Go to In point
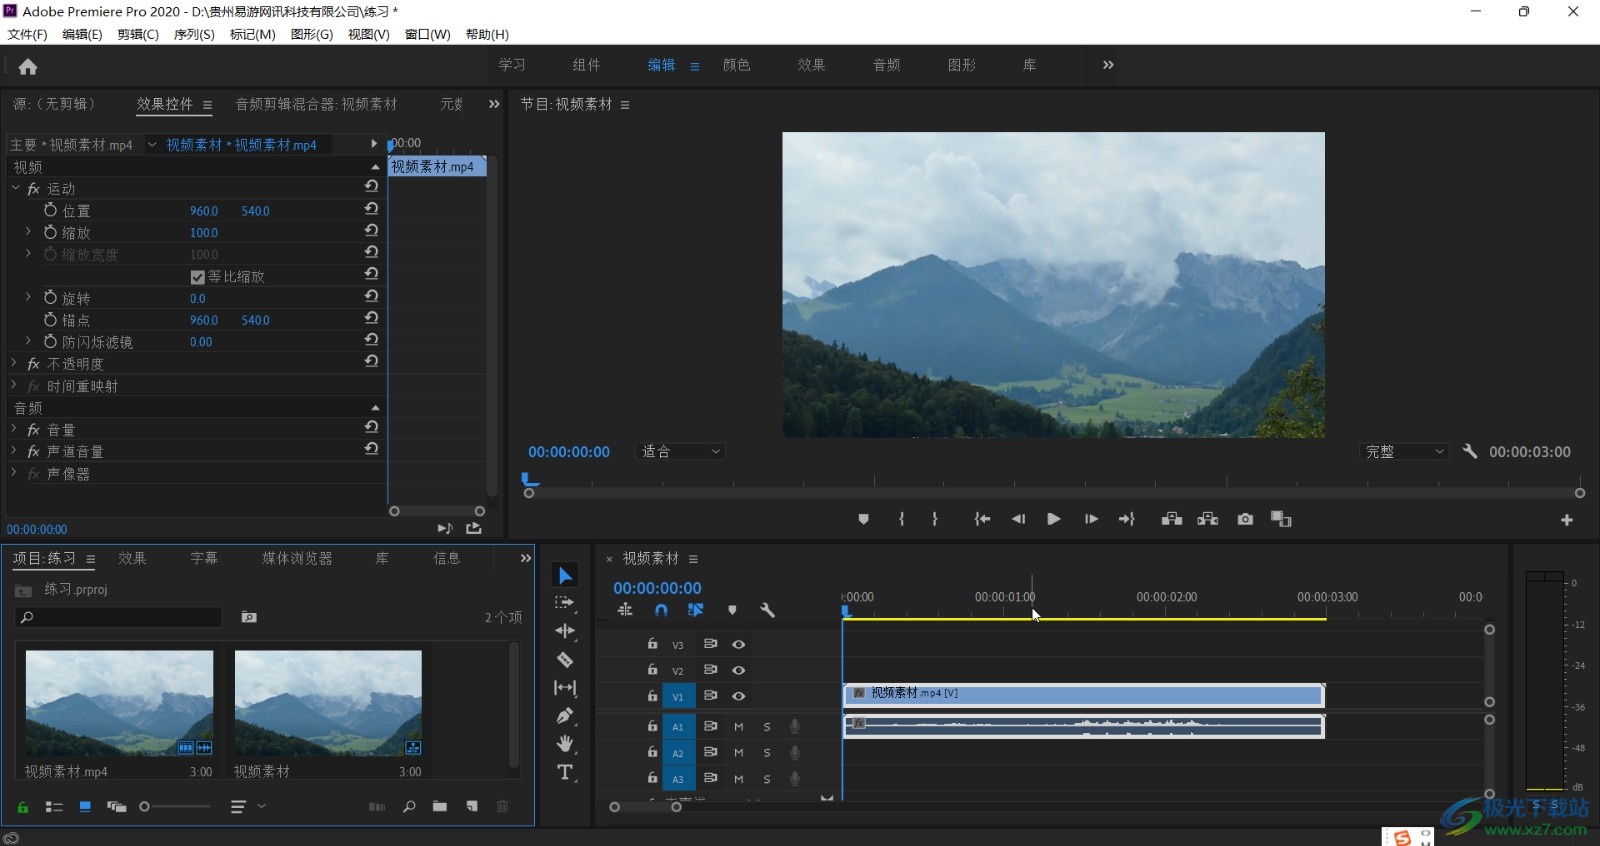The image size is (1600, 846). [982, 519]
